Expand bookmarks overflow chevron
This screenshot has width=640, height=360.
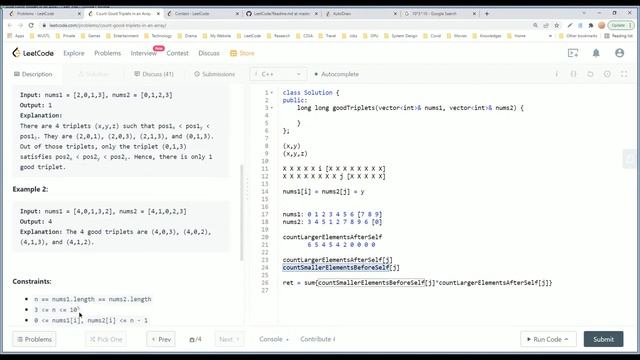[550, 36]
